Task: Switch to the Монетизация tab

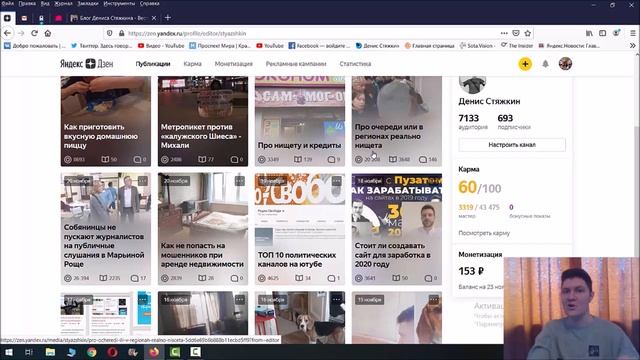Action: tap(233, 64)
